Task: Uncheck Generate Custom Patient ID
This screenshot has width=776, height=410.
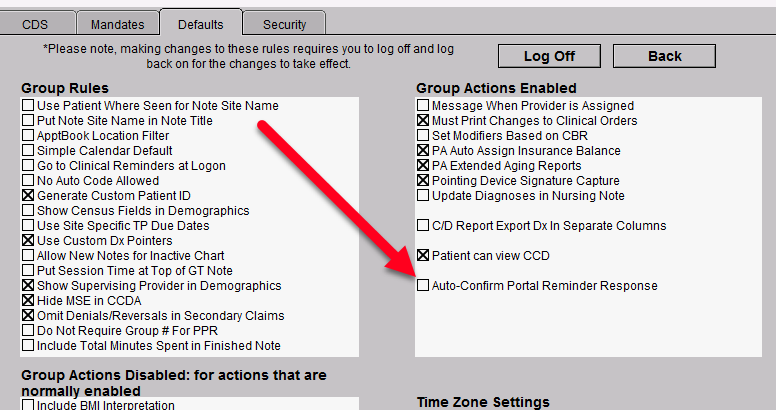Action: (x=29, y=196)
